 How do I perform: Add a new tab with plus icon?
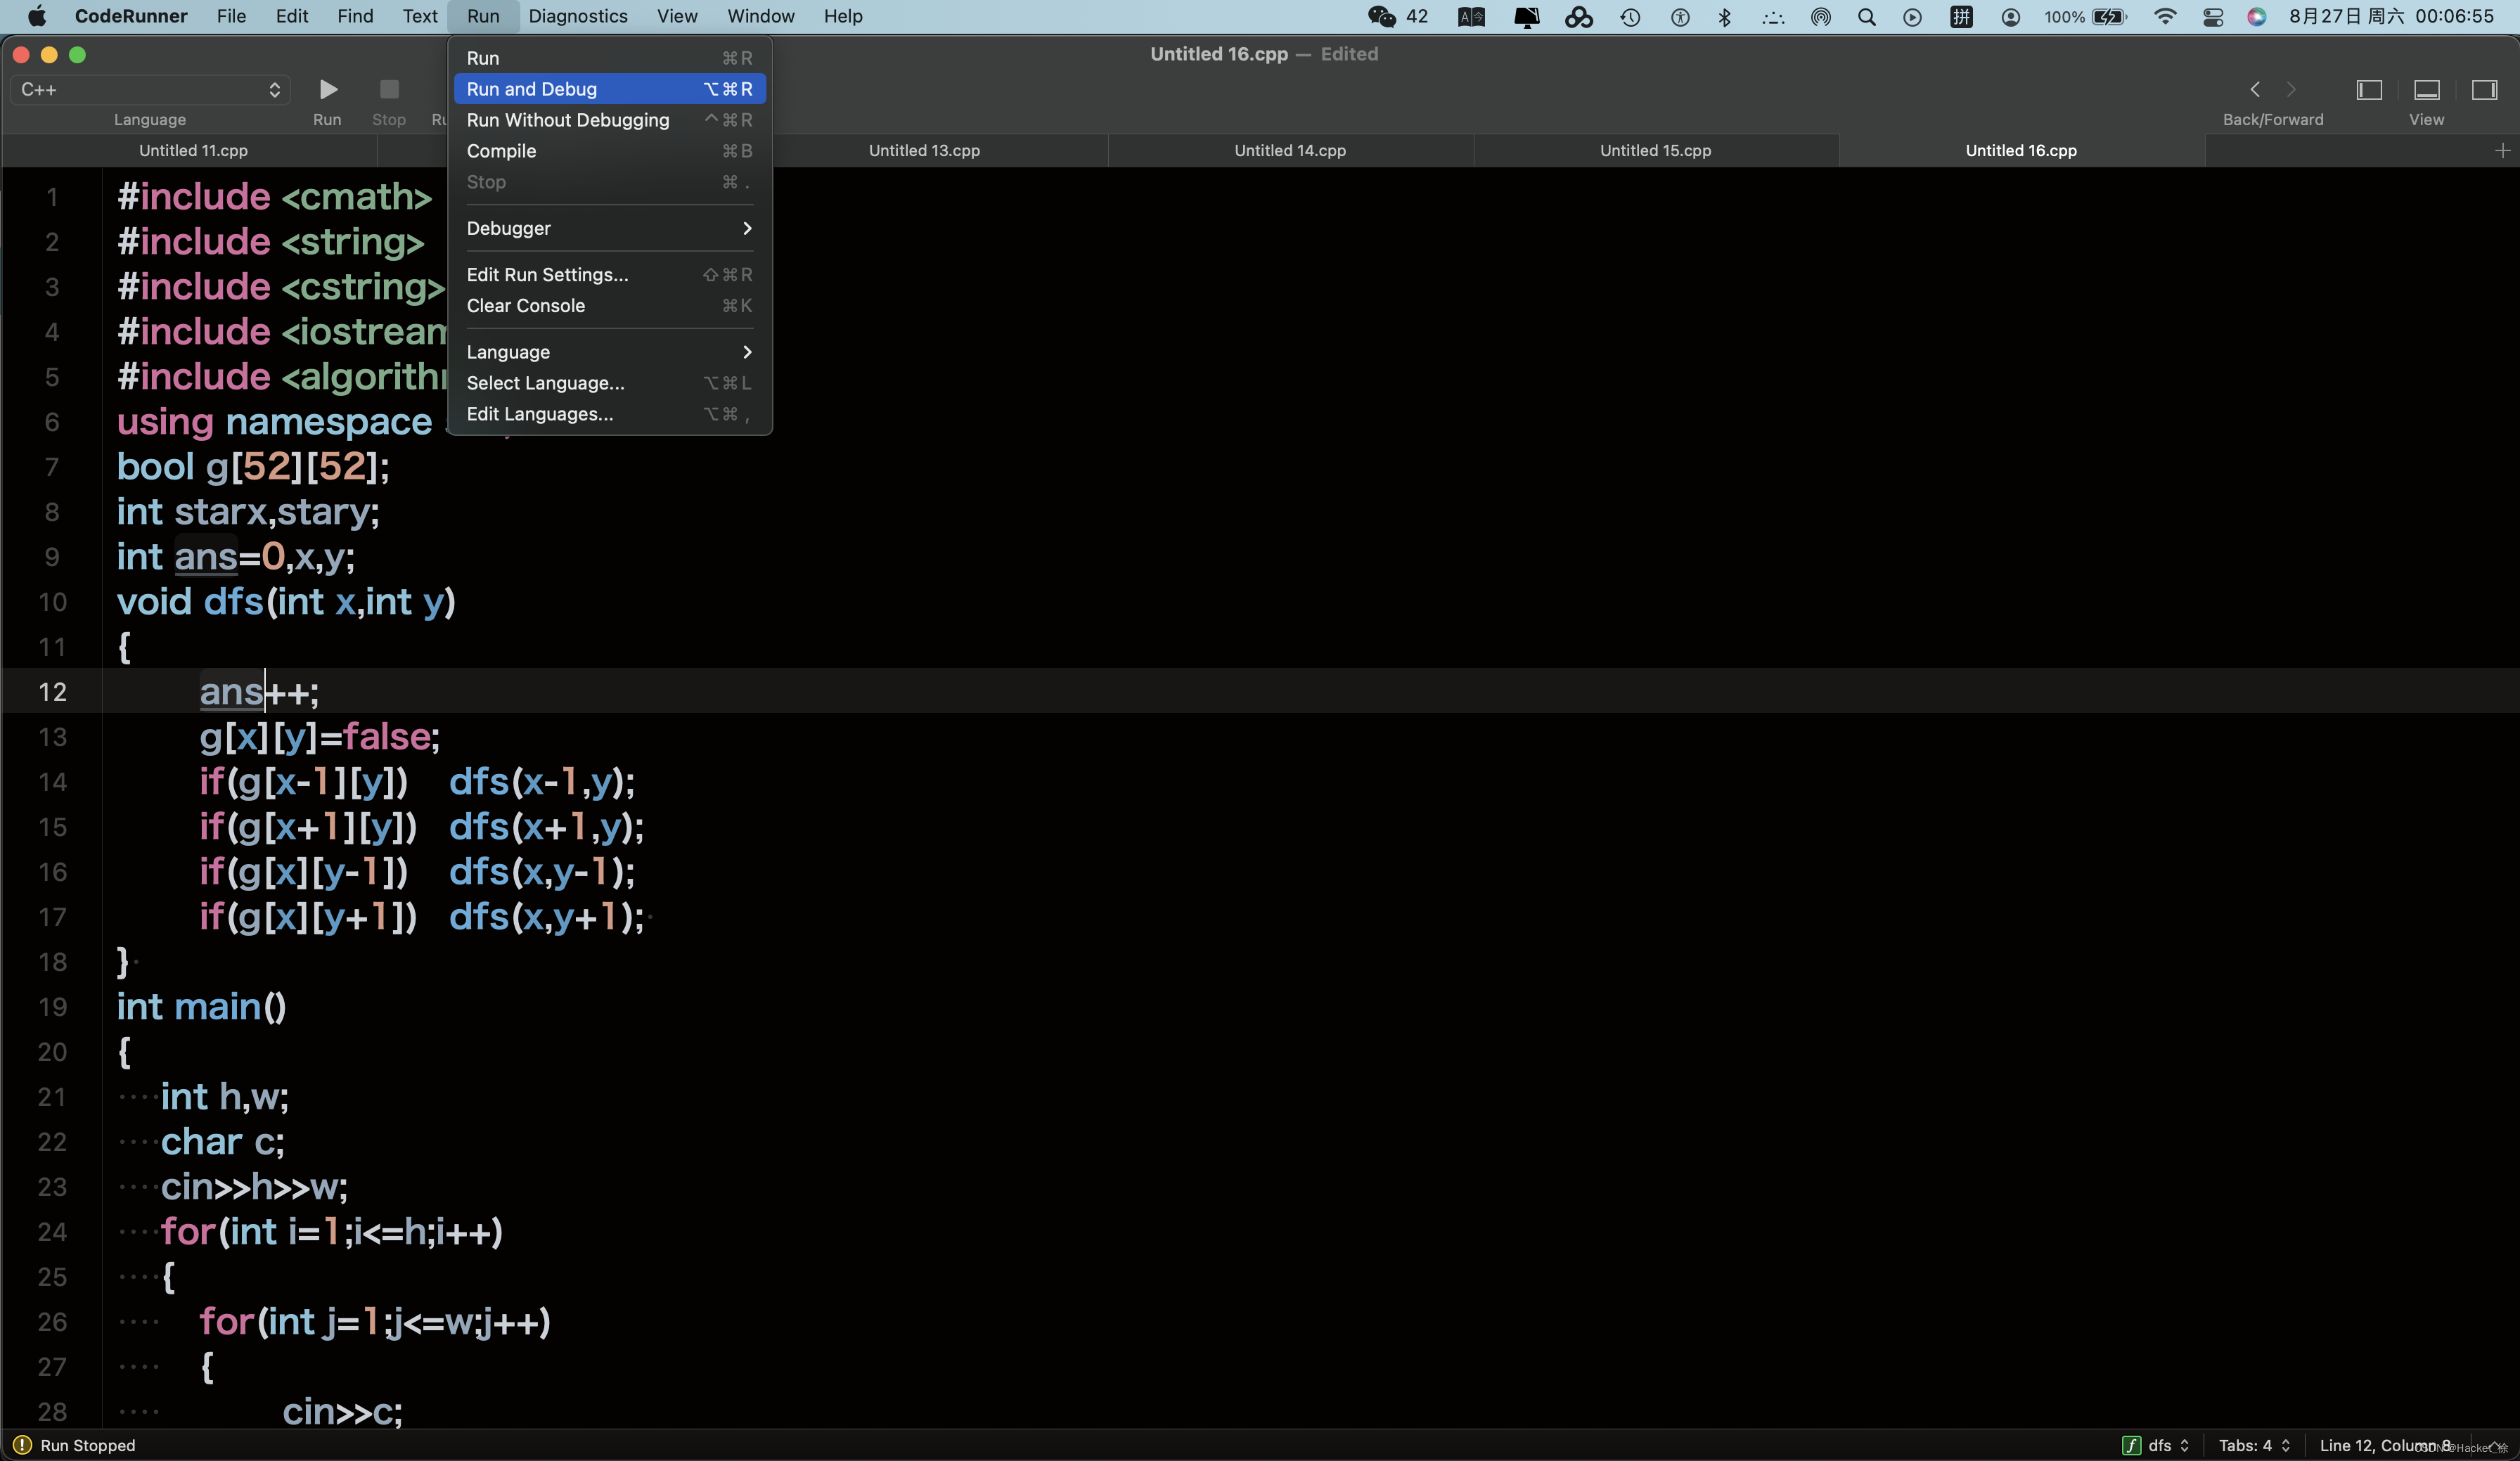click(2502, 151)
